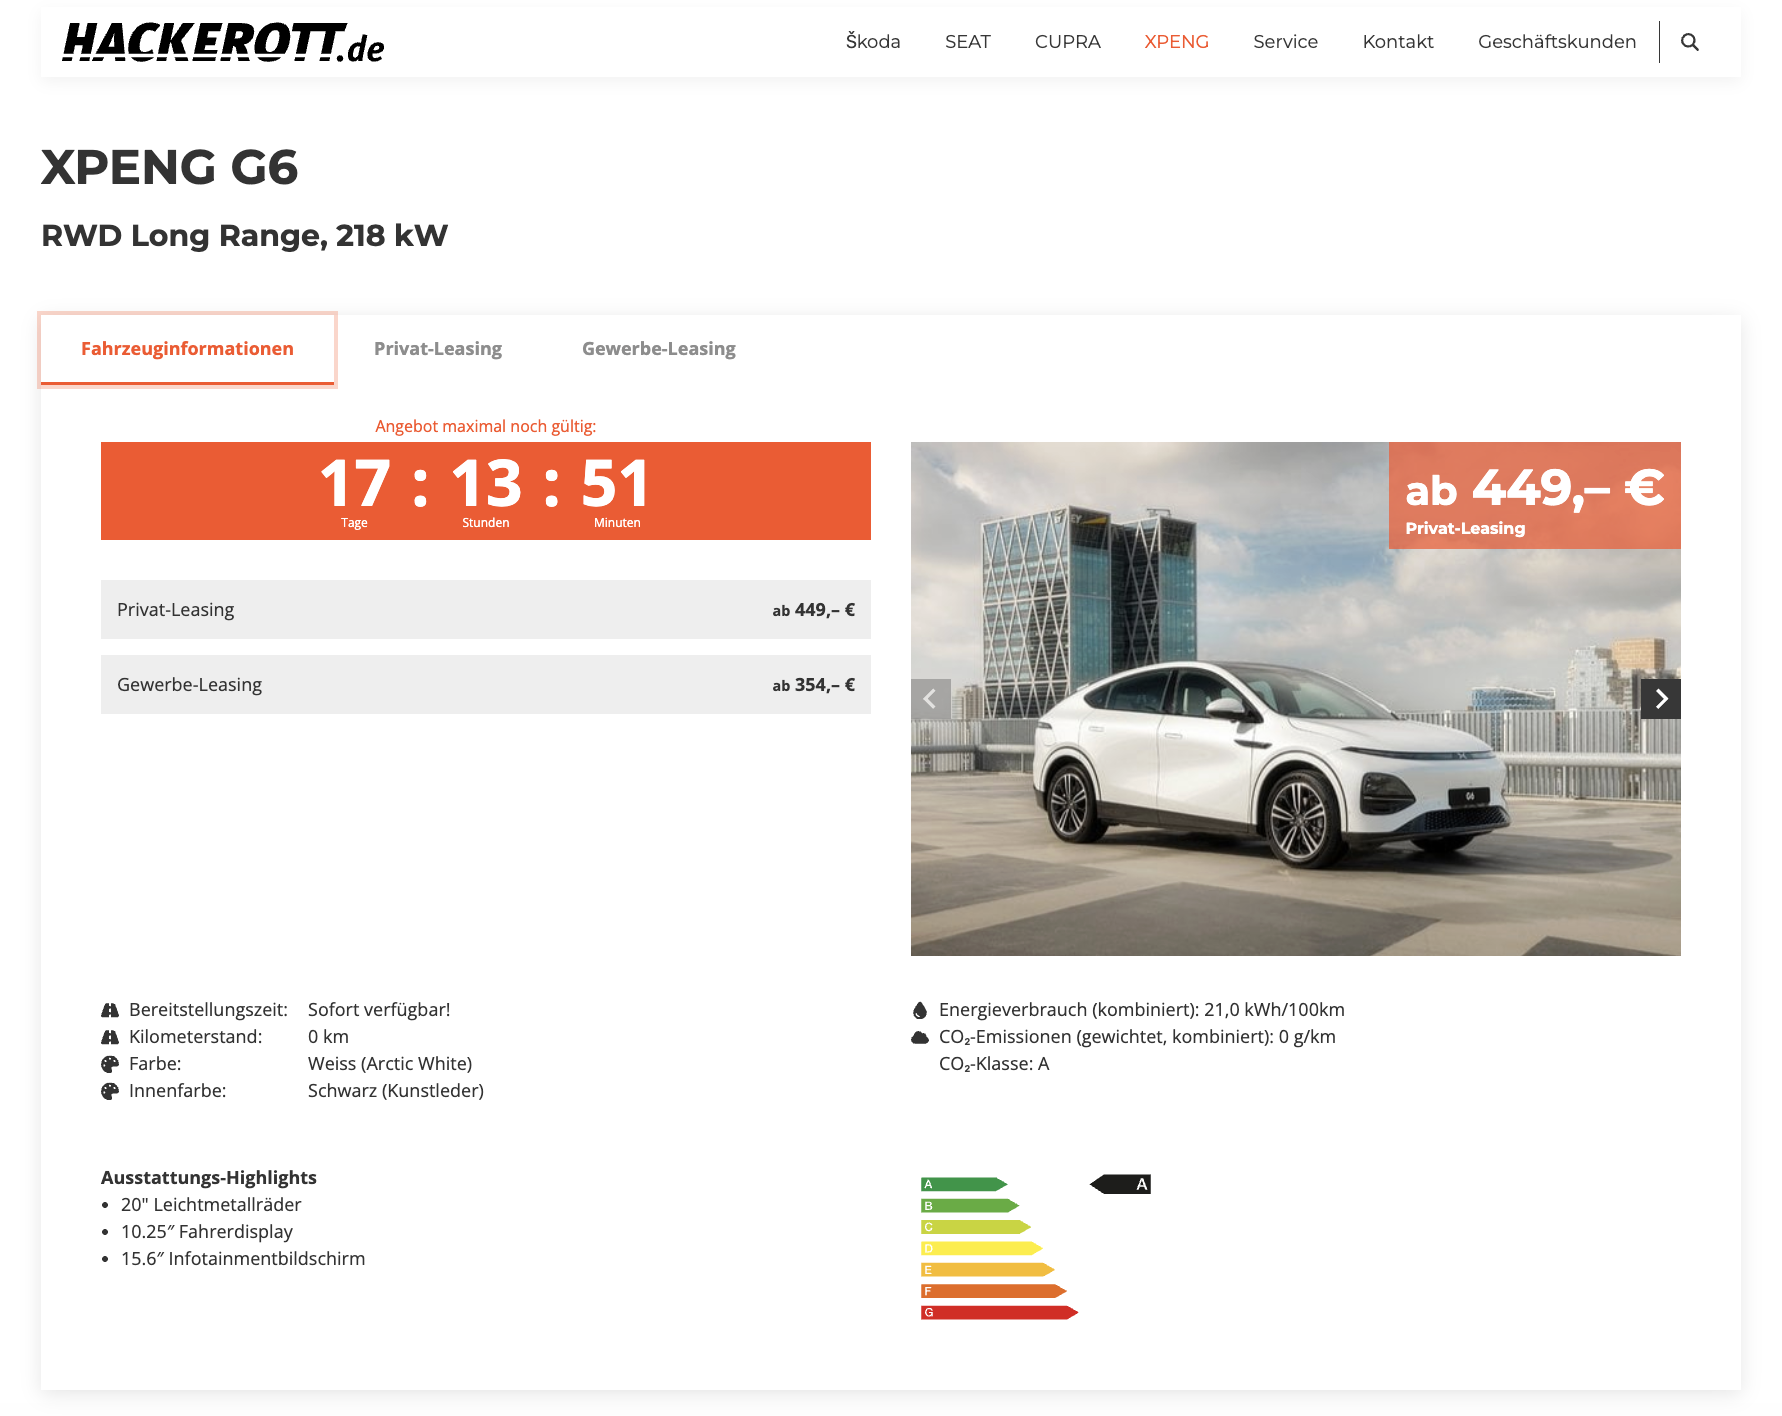Switch to the Privat-Leasing tab
1782x1416 pixels.
click(438, 349)
